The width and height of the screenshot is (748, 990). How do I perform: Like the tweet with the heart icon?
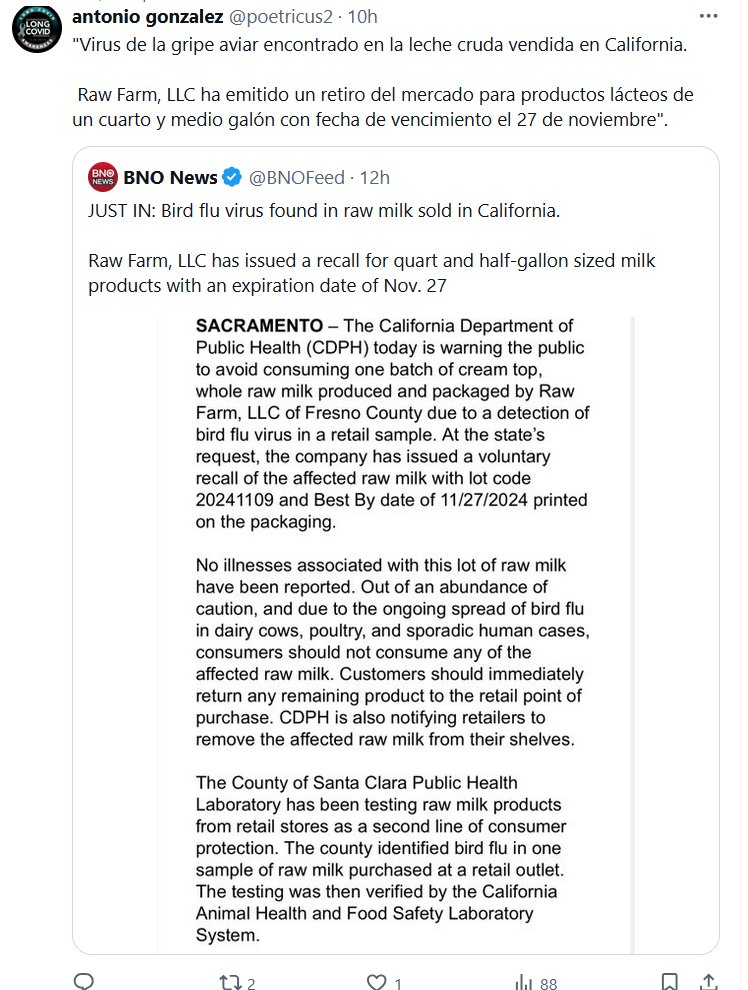point(377,982)
